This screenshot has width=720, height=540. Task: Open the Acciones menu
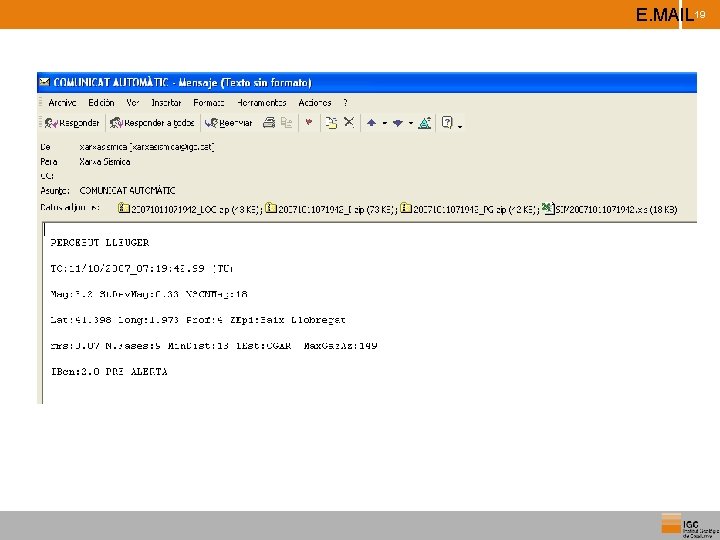pyautogui.click(x=315, y=102)
